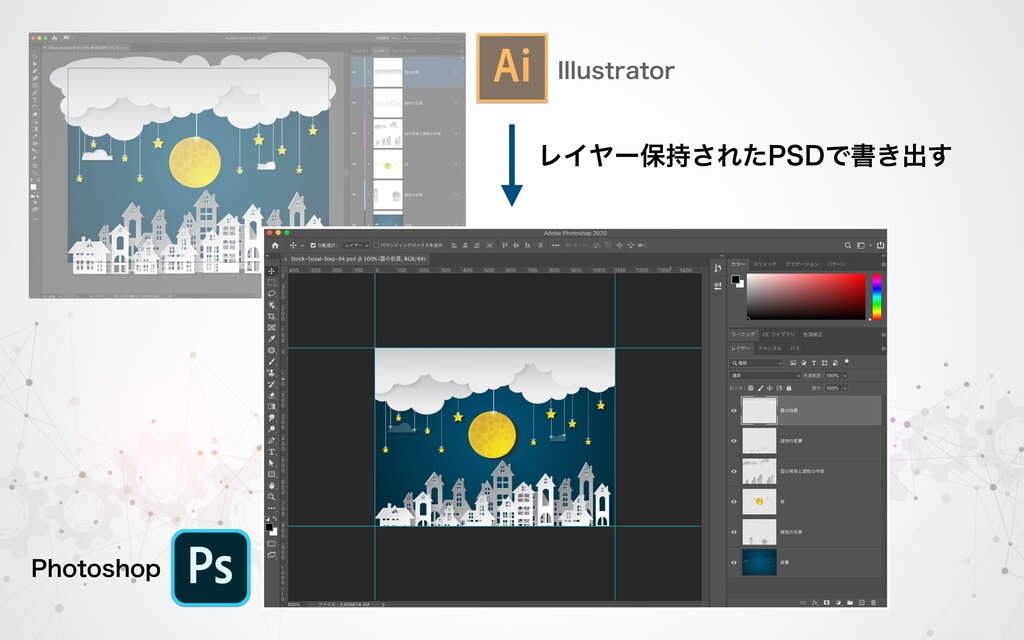The width and height of the screenshot is (1024, 640).
Task: Hide the moon layer with eye icon
Action: click(x=733, y=502)
